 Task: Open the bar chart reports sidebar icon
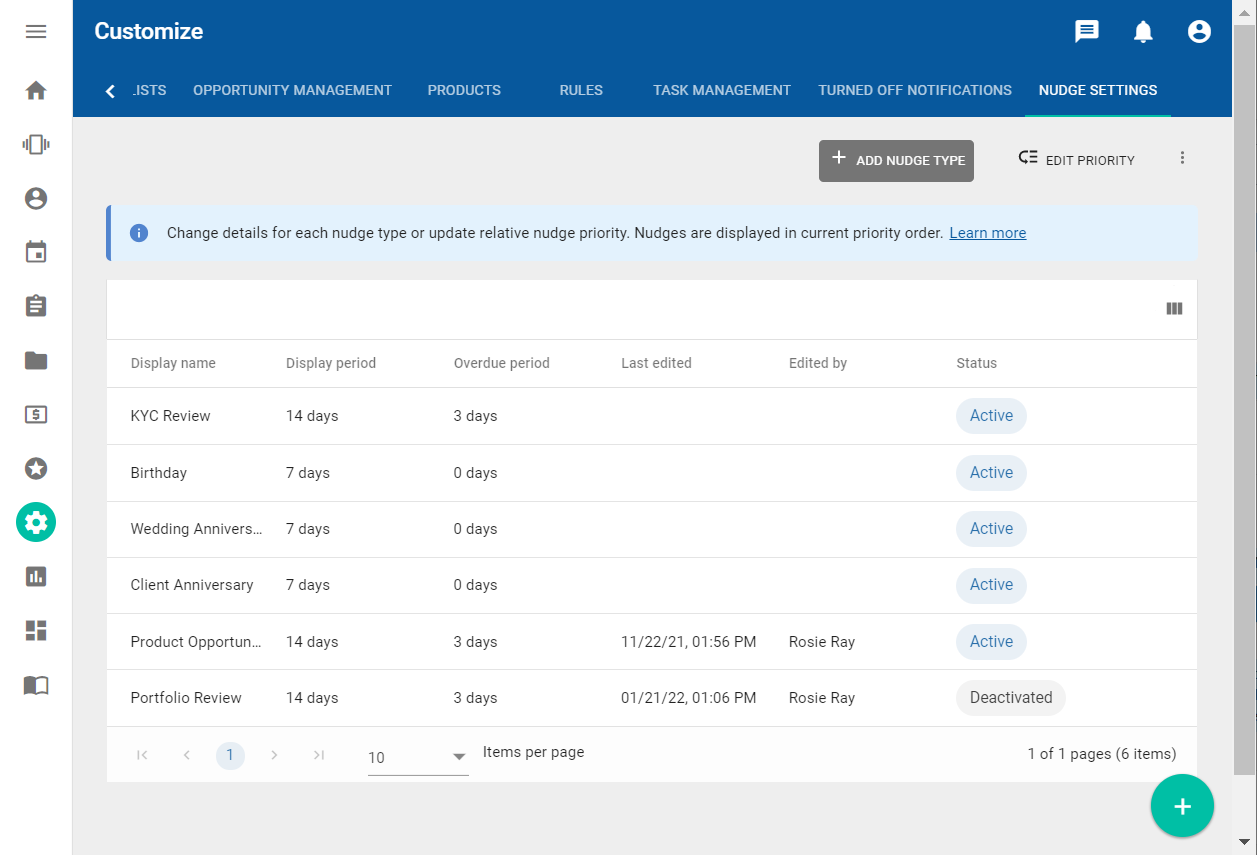tap(36, 577)
